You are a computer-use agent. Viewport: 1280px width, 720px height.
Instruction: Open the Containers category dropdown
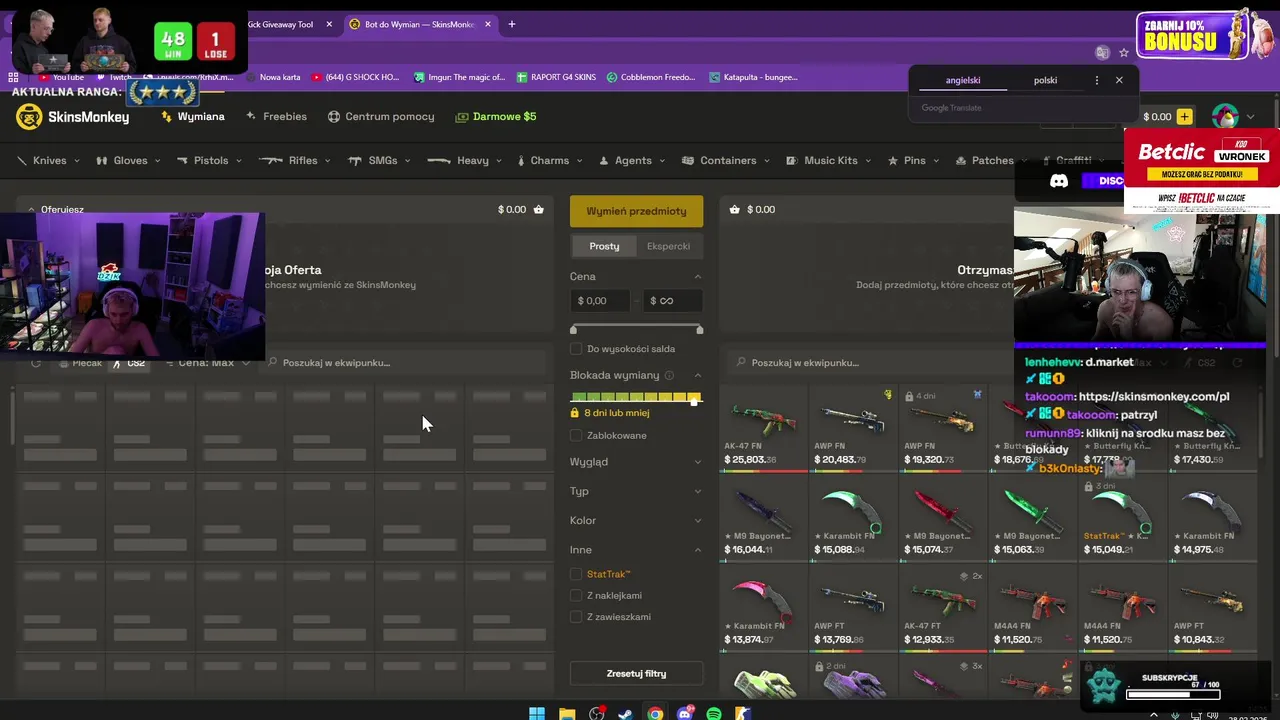point(726,160)
